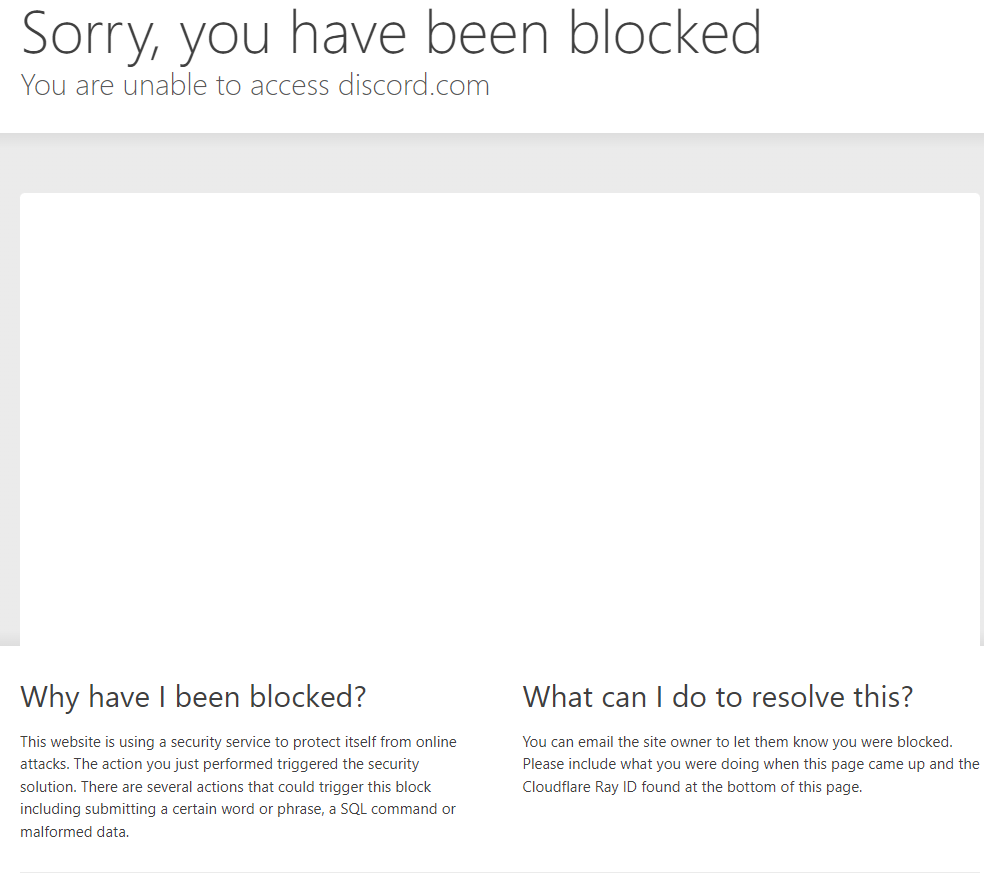The width and height of the screenshot is (984, 886).
Task: Click the "discord.com" text in the subheading
Action: pos(413,86)
